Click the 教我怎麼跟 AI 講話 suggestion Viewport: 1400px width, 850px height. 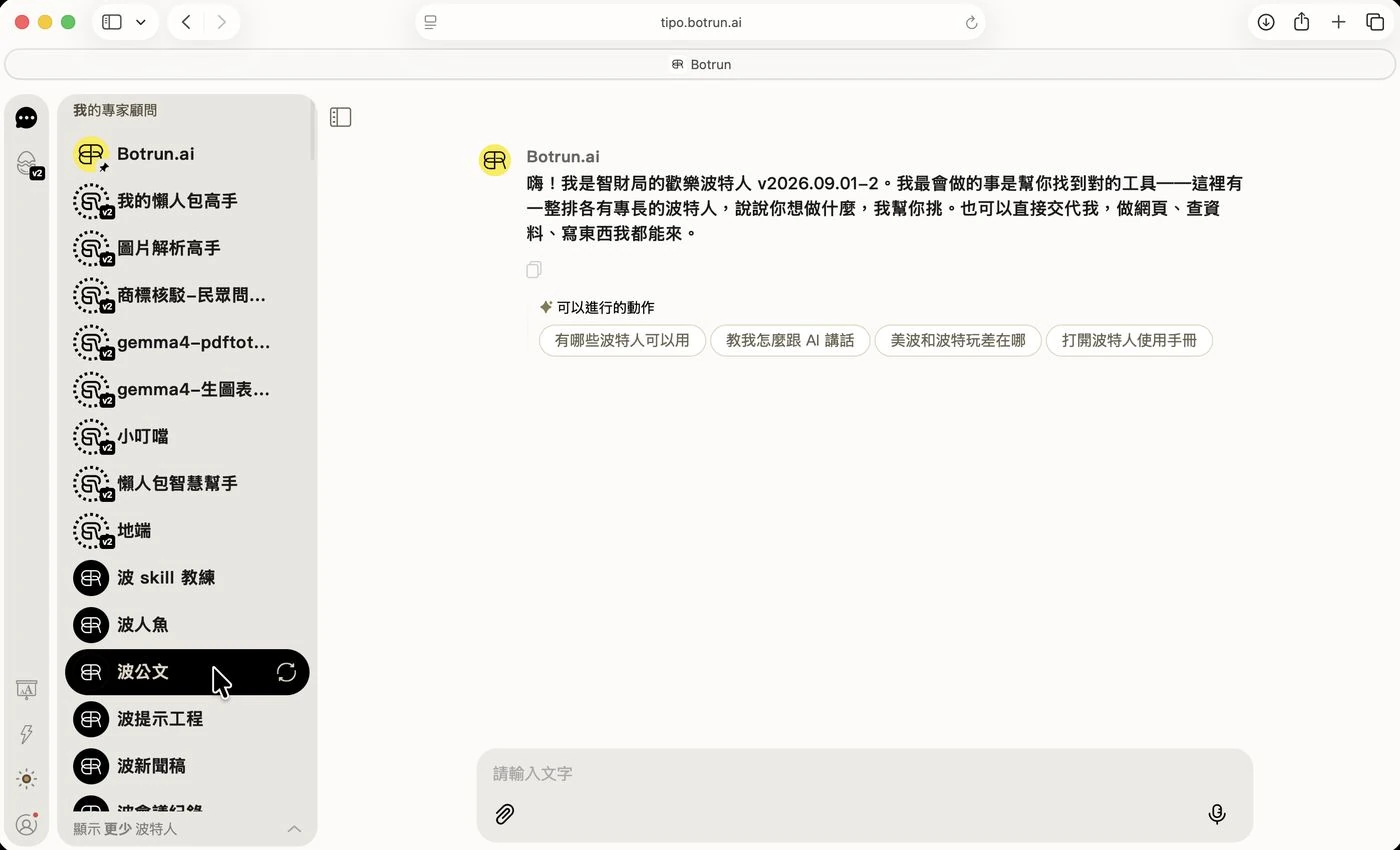[x=790, y=340]
